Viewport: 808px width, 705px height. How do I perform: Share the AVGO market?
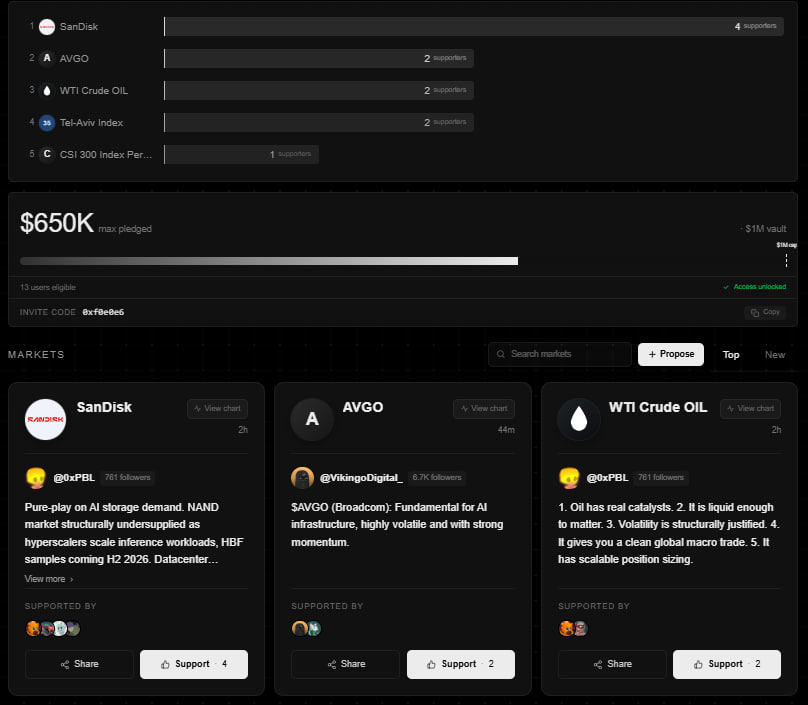pos(346,664)
